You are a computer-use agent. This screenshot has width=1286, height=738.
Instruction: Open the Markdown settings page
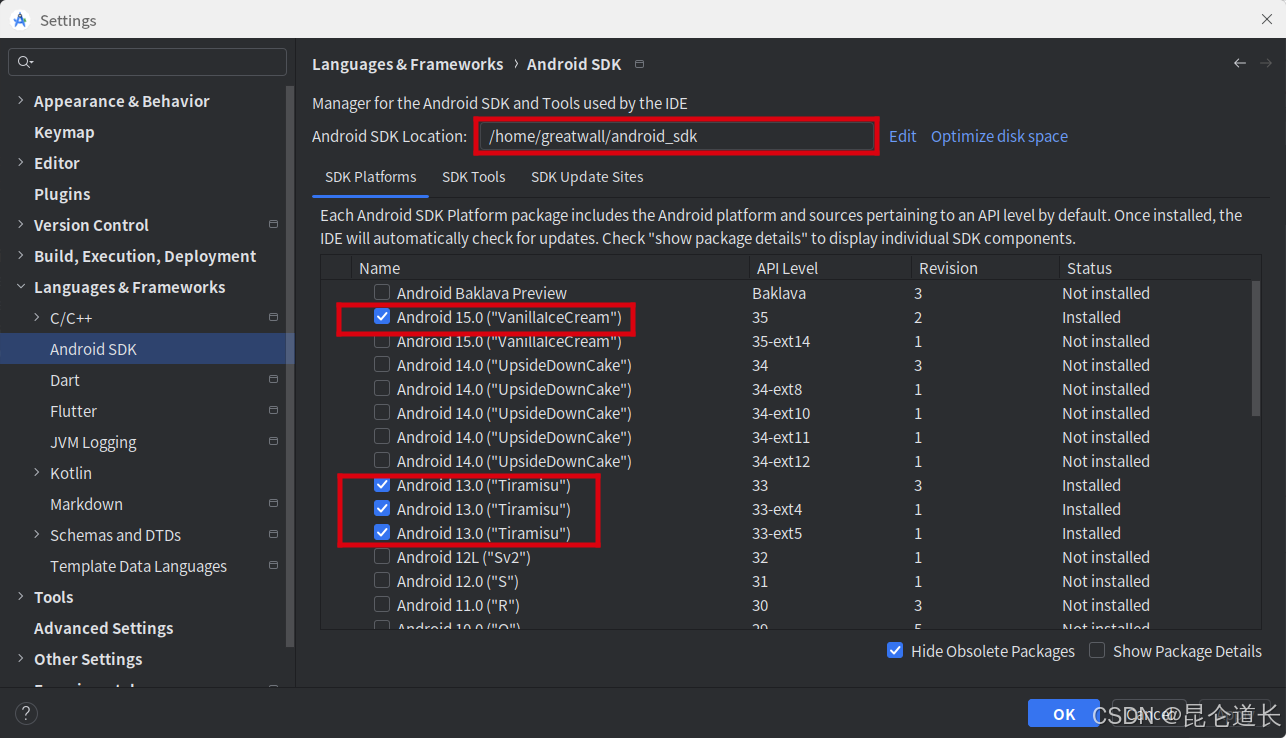[x=86, y=504]
